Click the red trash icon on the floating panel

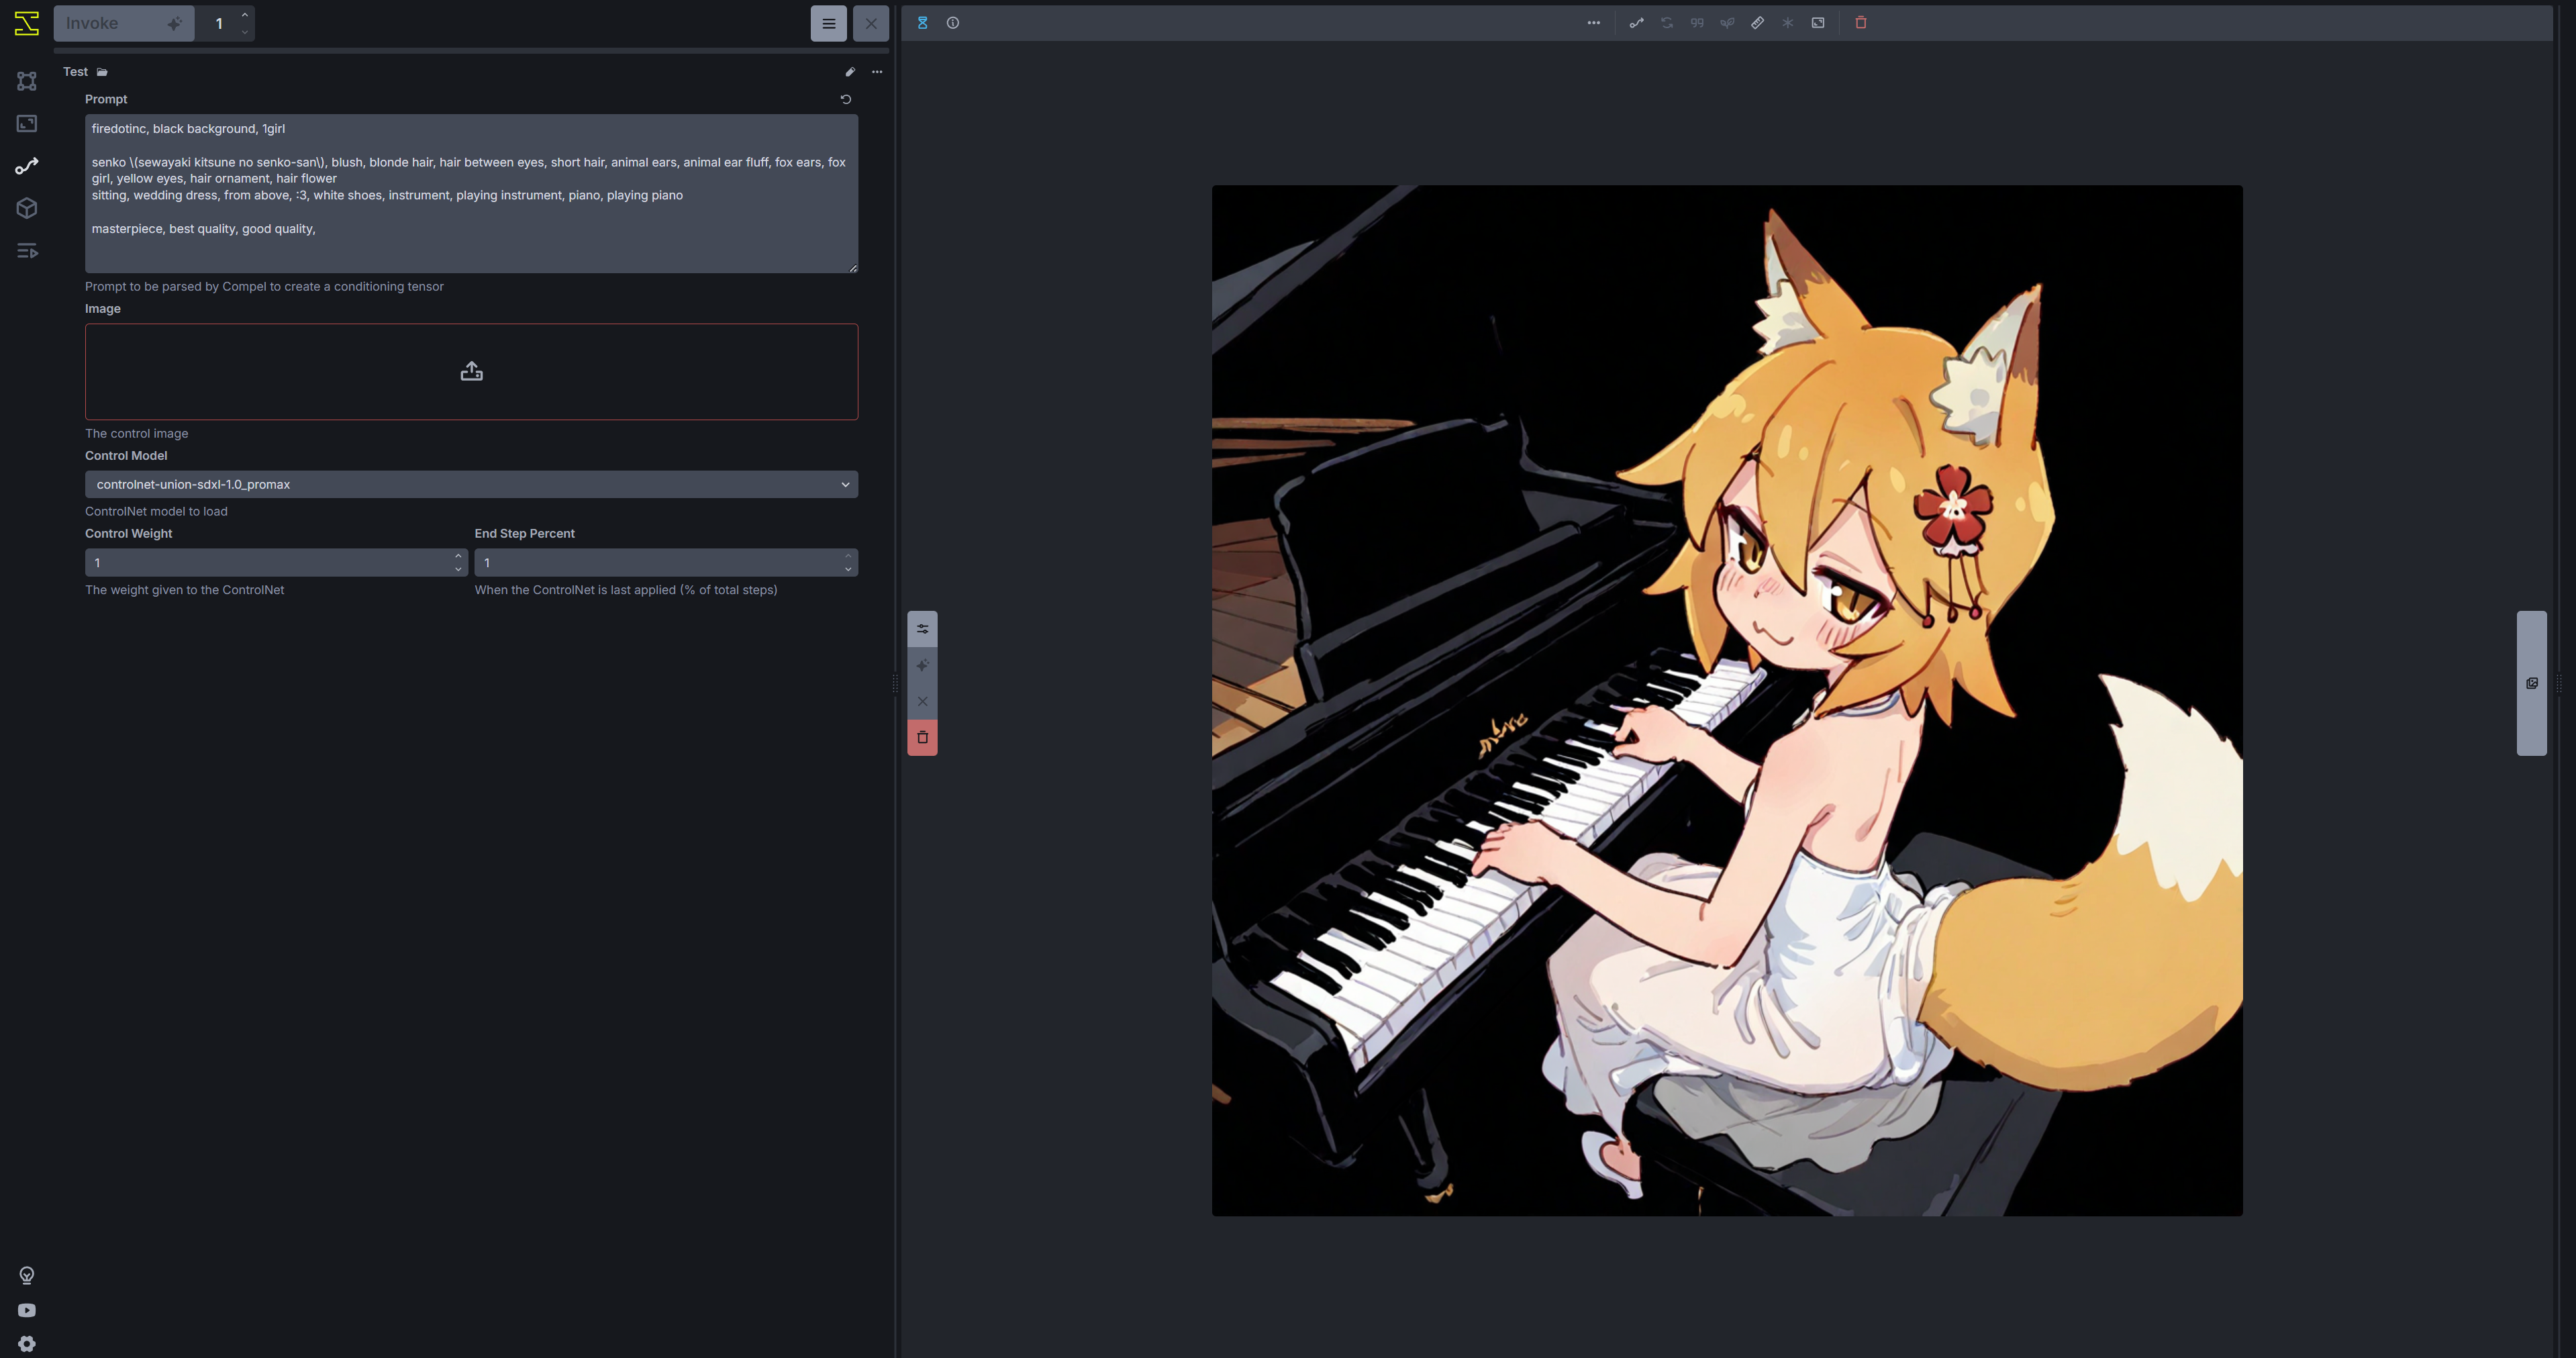pyautogui.click(x=922, y=737)
